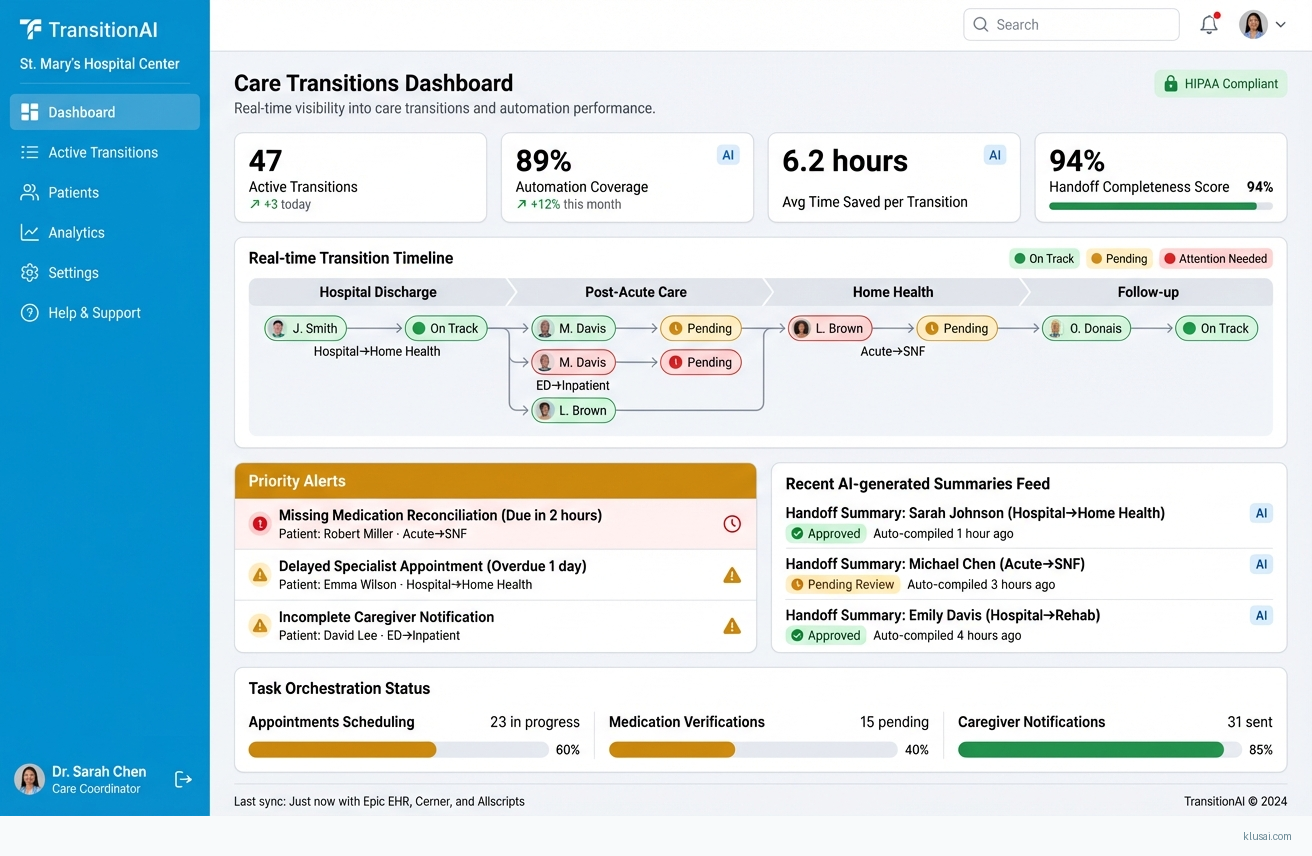Screen dimensions: 1312x856
Task: Click the notification bell icon
Action: tap(1209, 25)
